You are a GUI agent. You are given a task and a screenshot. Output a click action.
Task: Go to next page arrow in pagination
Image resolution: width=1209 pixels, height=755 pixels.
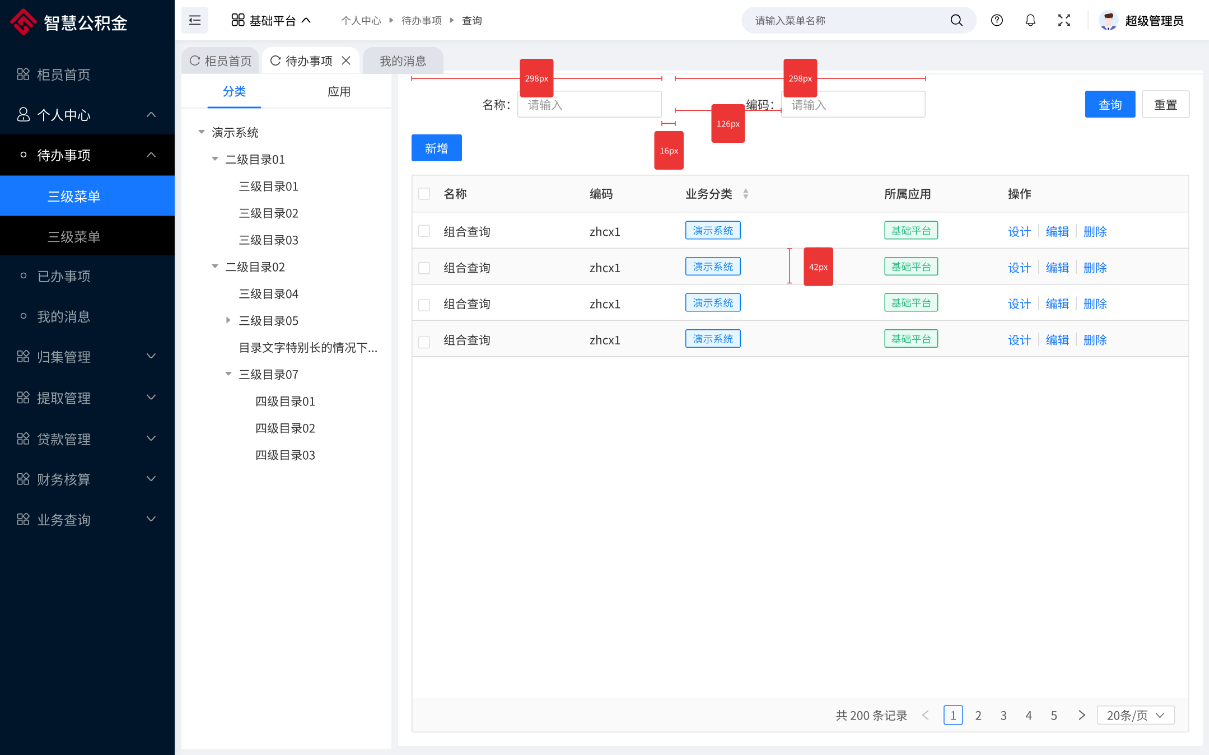(x=1081, y=715)
